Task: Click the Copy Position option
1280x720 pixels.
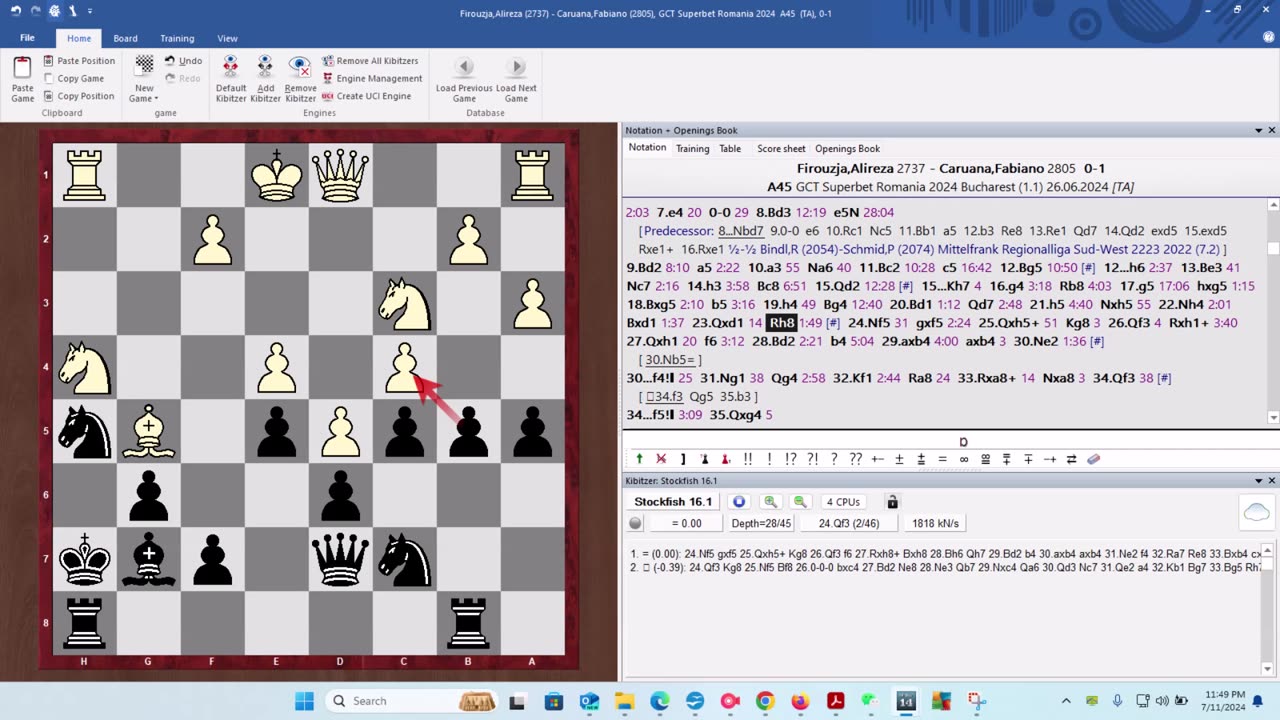Action: click(79, 96)
